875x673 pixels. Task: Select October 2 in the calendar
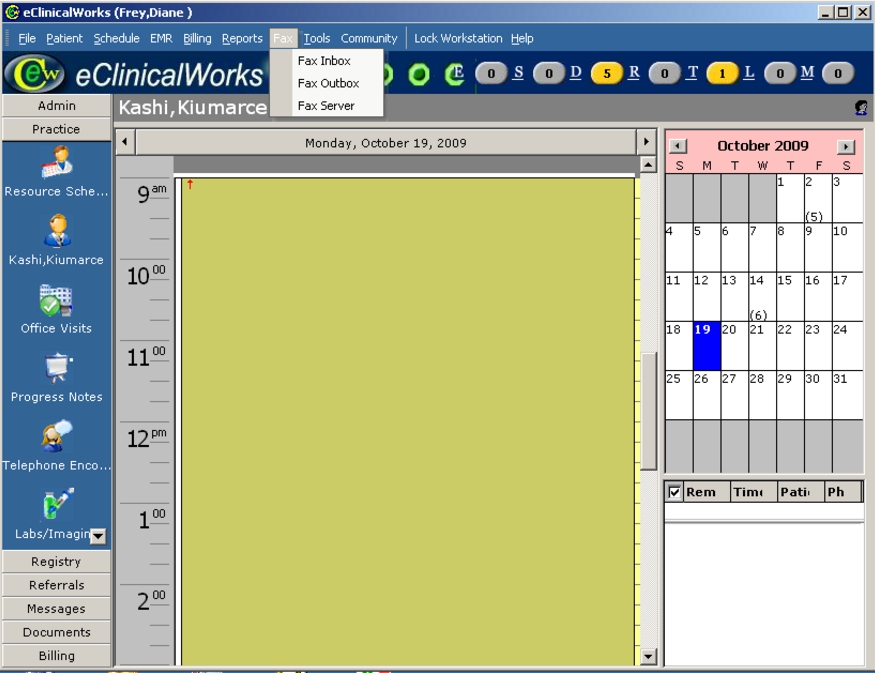(x=818, y=199)
